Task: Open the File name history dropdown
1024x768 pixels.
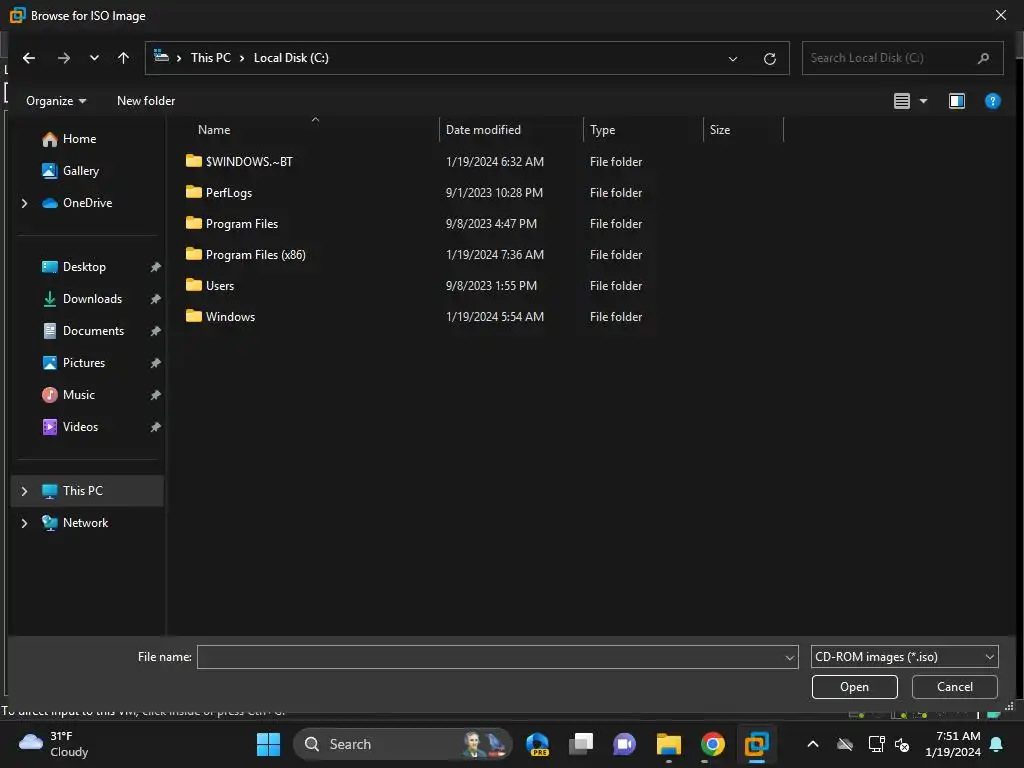Action: (x=790, y=657)
